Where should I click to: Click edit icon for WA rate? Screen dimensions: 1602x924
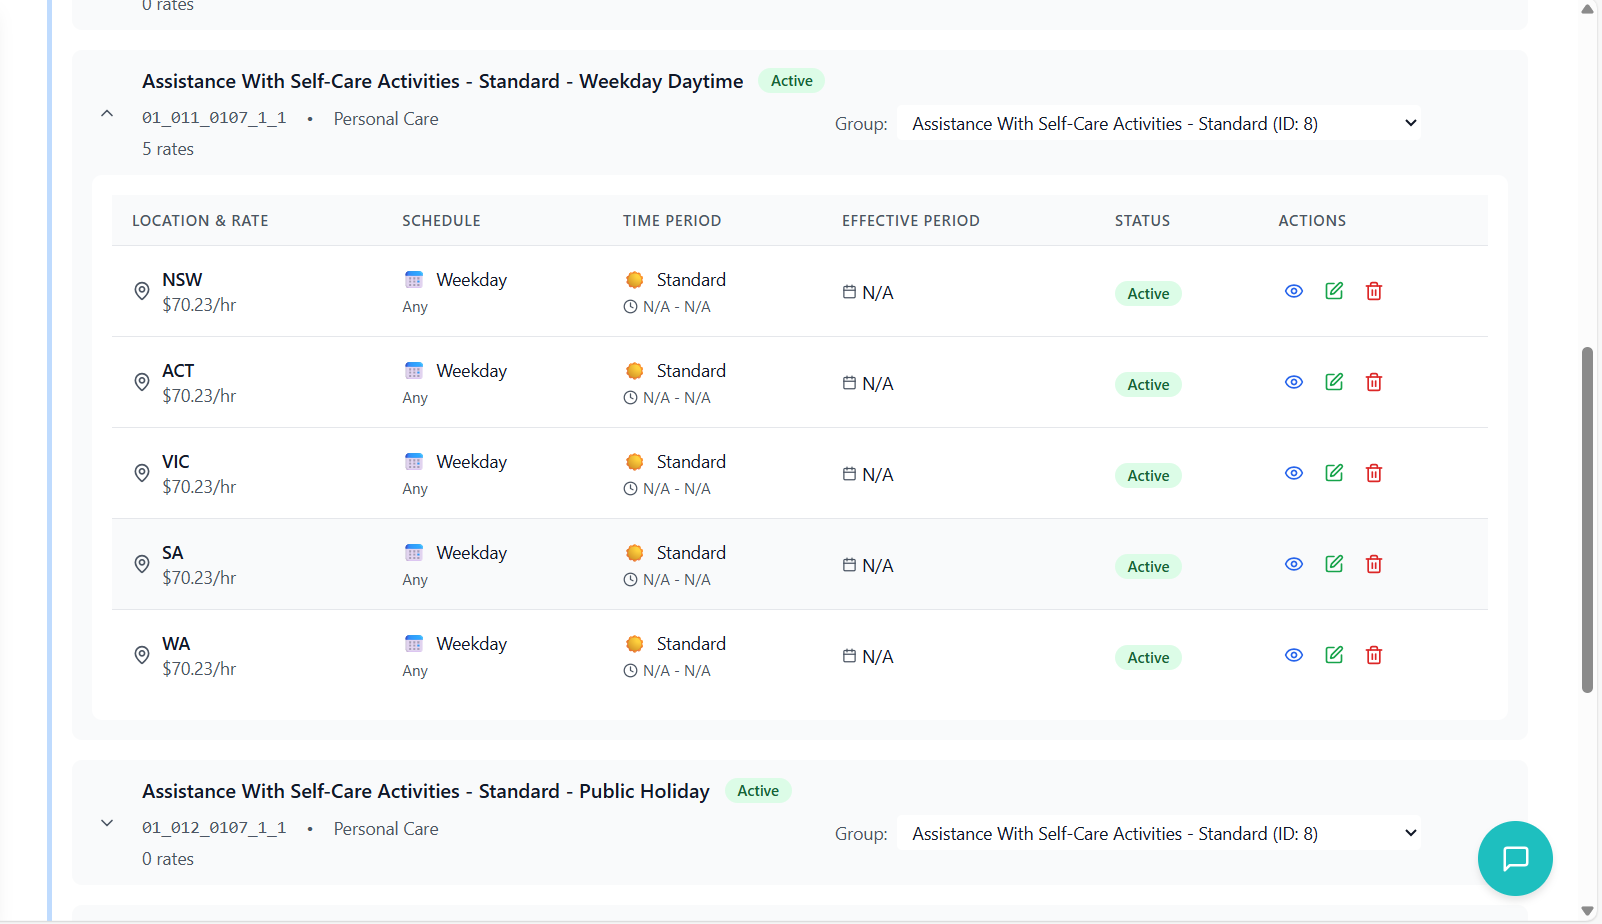(1333, 655)
